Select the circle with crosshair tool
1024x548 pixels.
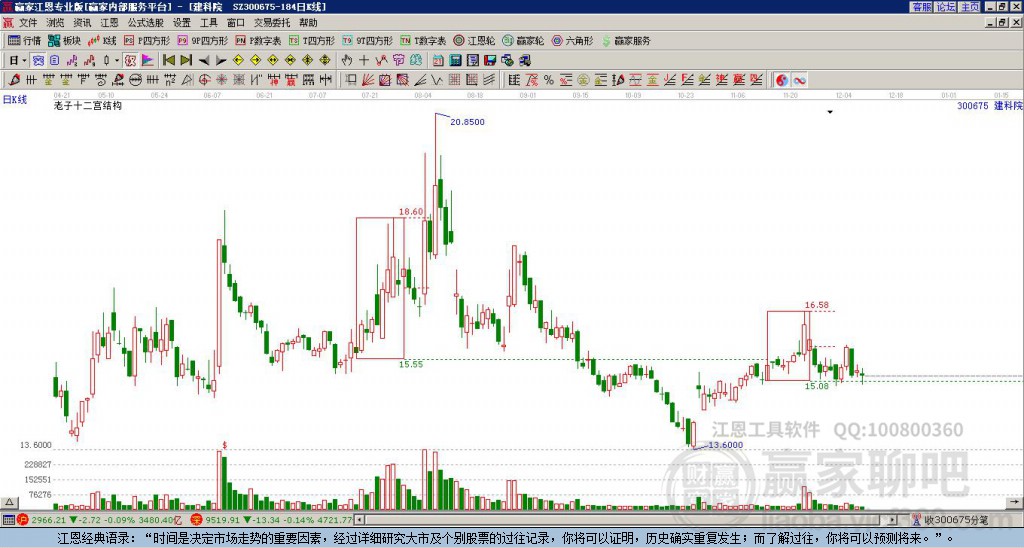point(204,80)
